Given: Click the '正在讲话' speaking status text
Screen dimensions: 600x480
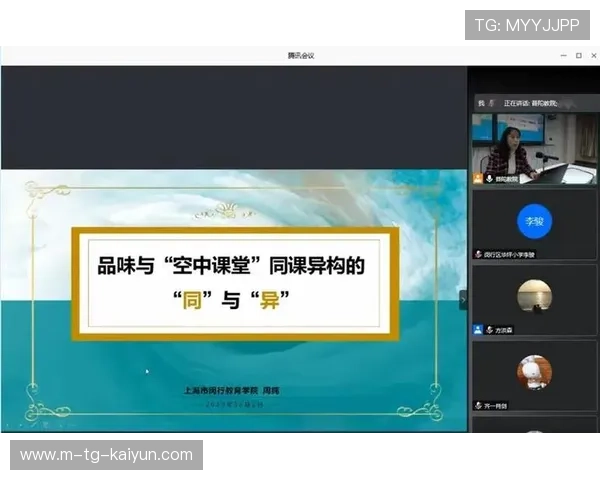Looking at the screenshot, I should (x=530, y=103).
